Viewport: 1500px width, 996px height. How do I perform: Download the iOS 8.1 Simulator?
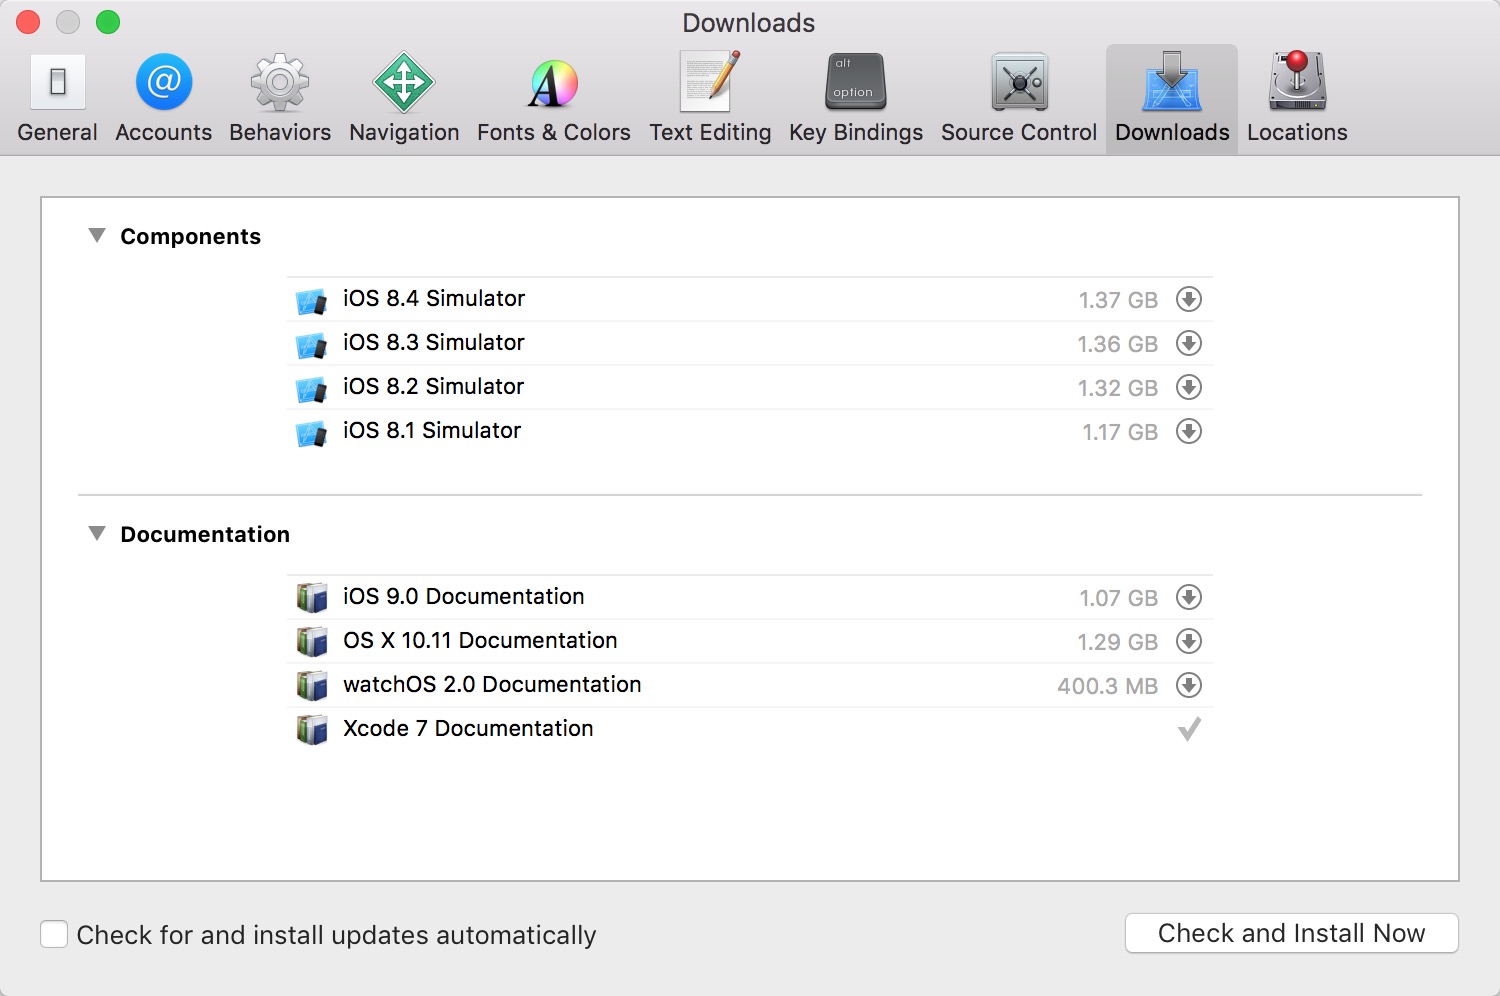pos(1189,431)
